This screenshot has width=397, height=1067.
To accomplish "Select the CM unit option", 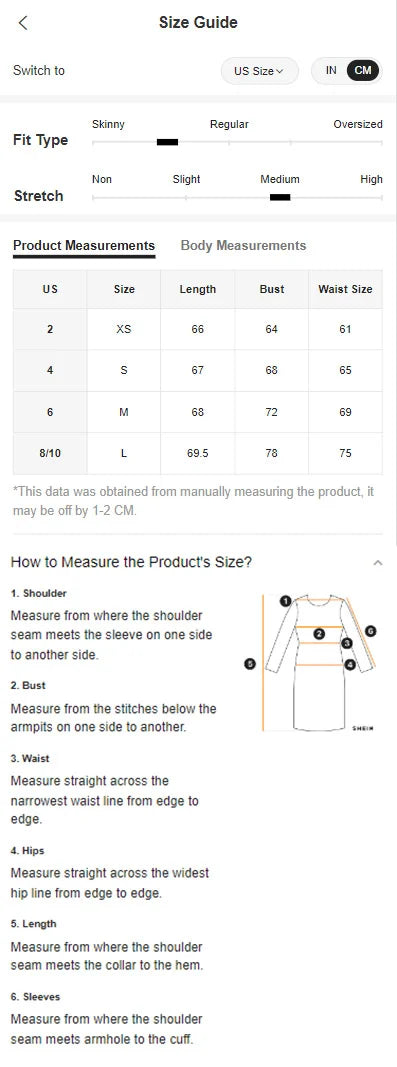I will coord(363,71).
